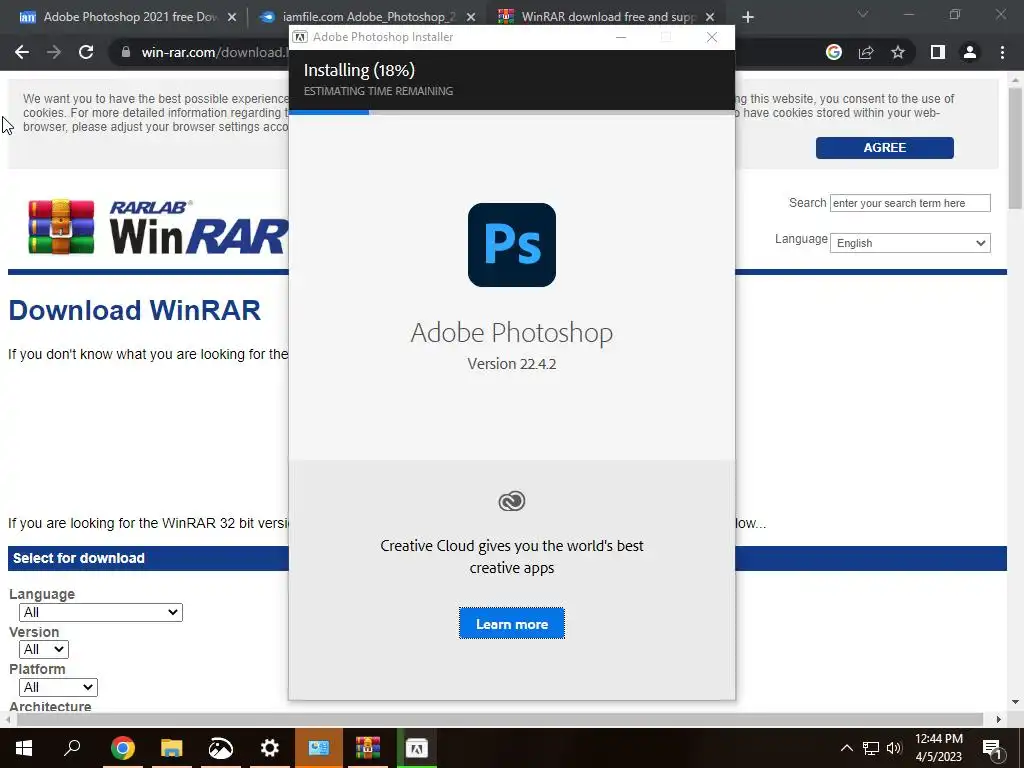Open Chrome three-dot menu

[1002, 52]
